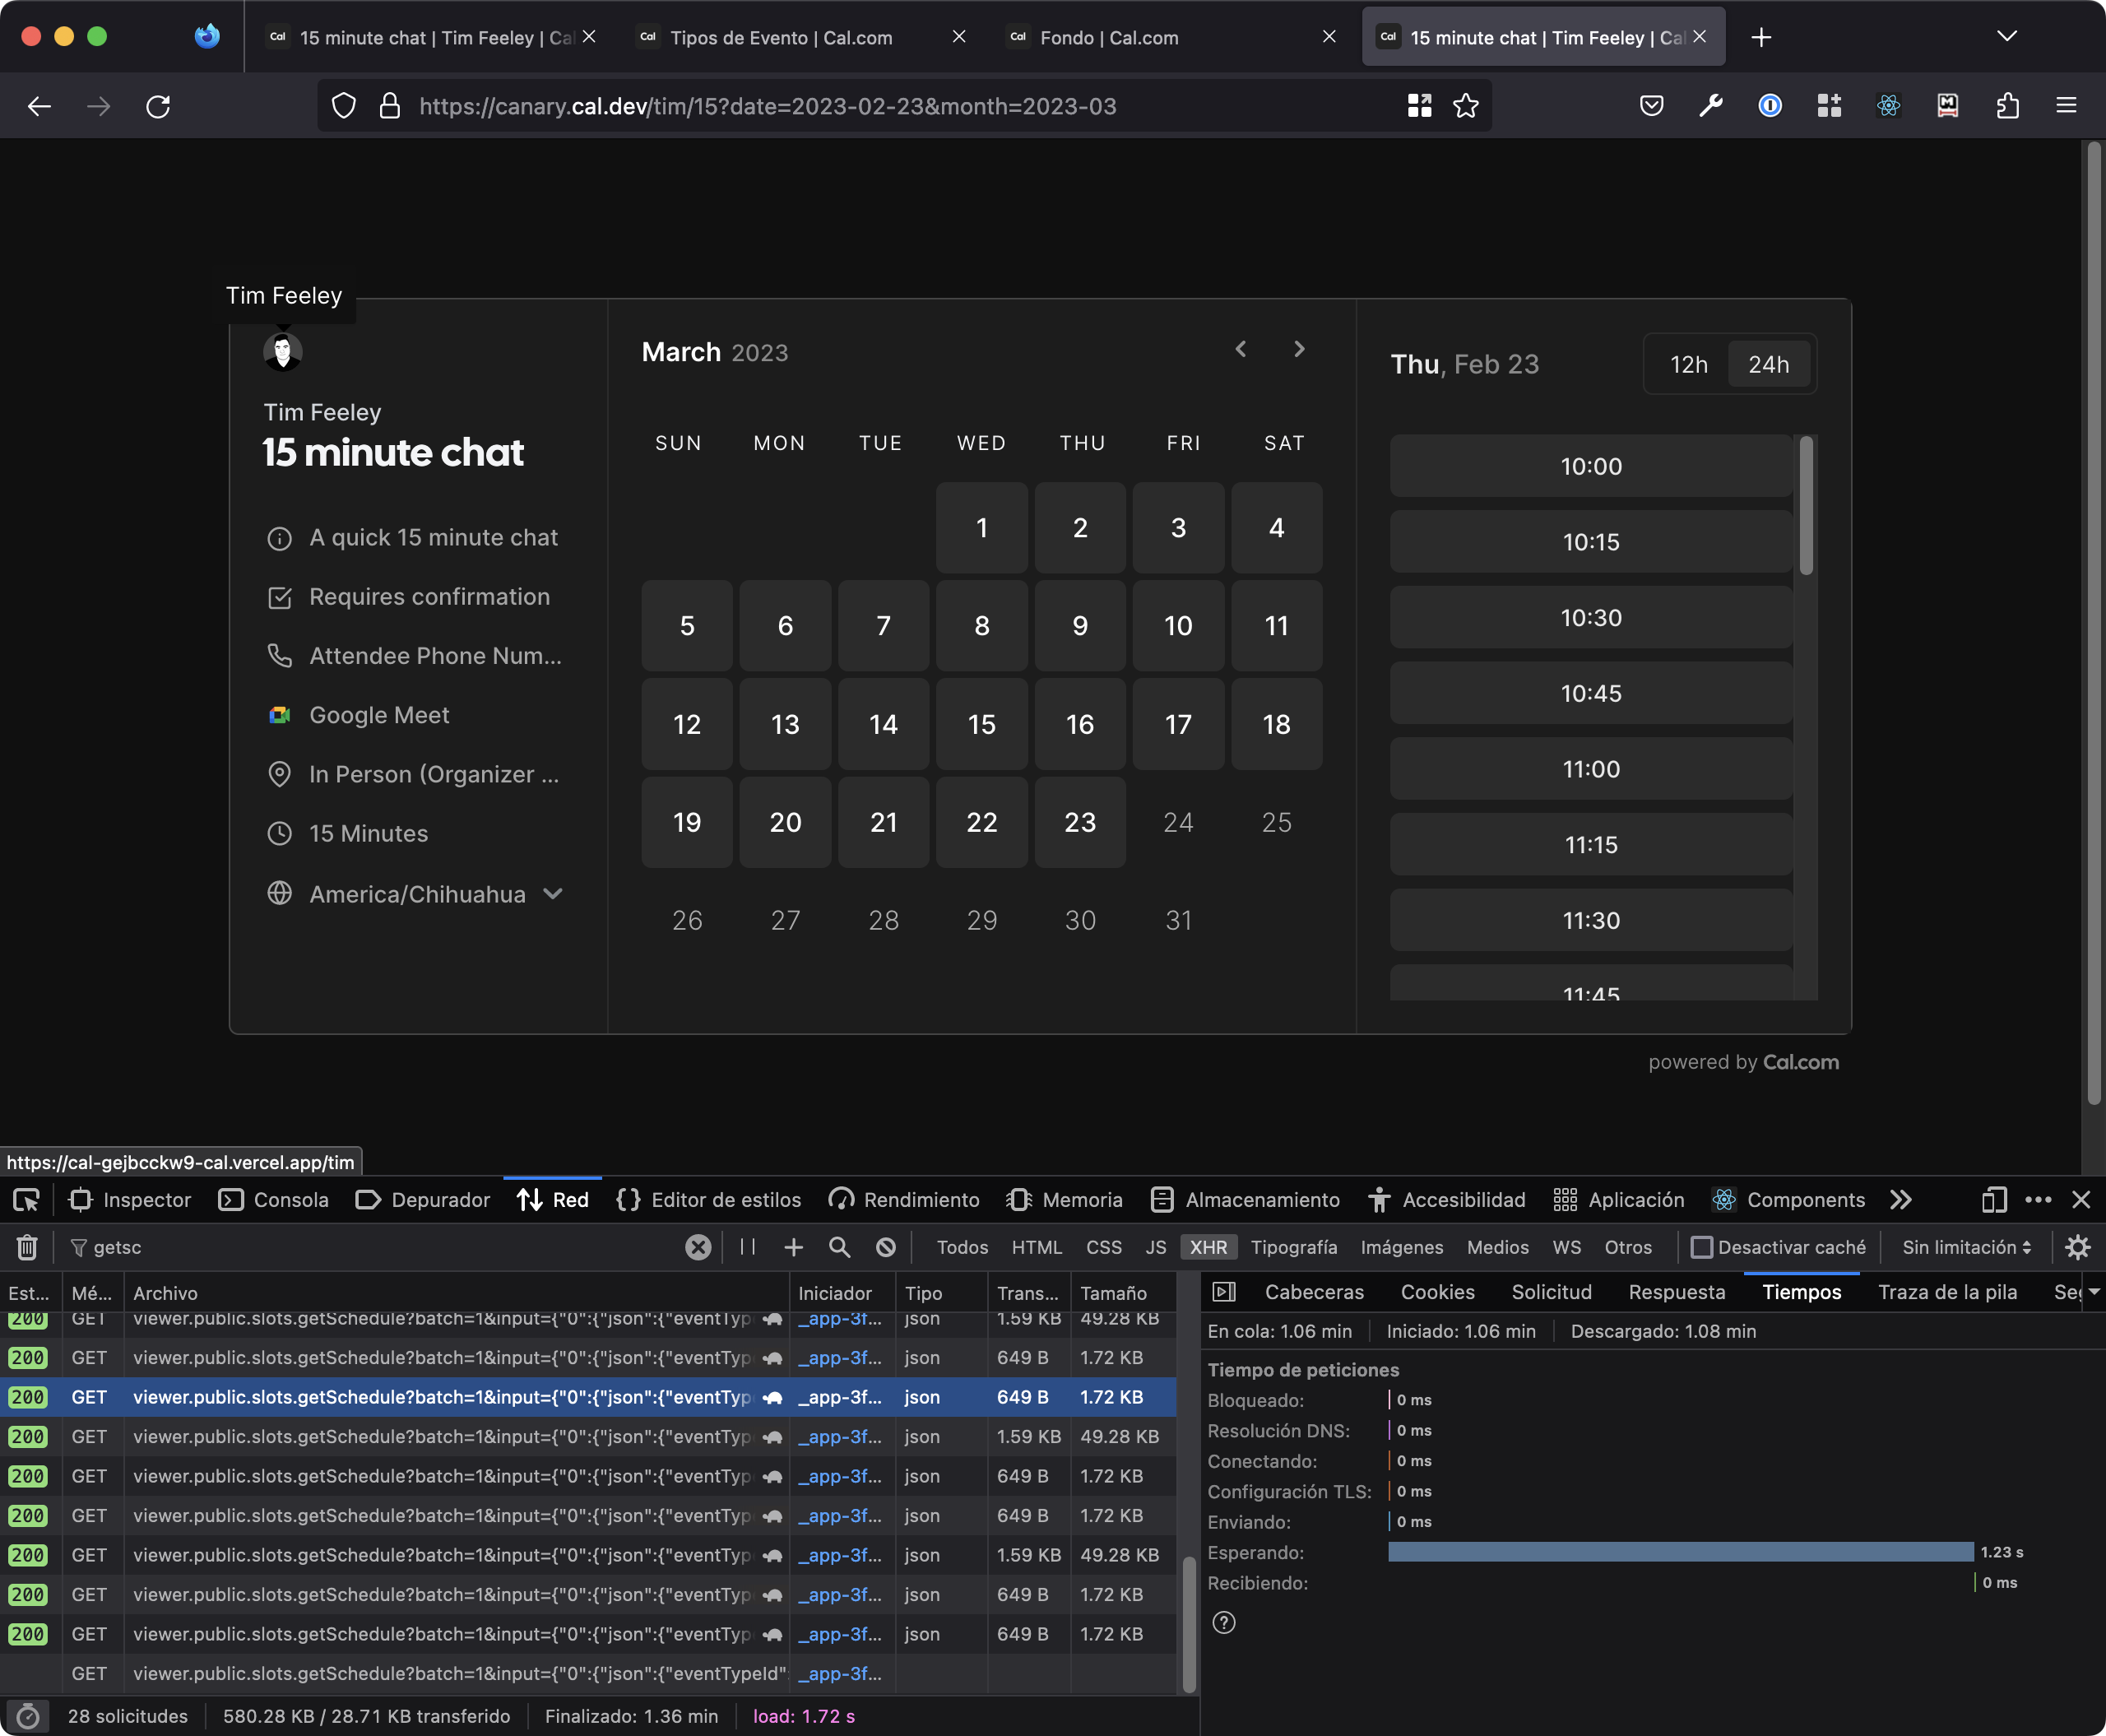2106x1736 pixels.
Task: Pause network recording
Action: click(748, 1247)
